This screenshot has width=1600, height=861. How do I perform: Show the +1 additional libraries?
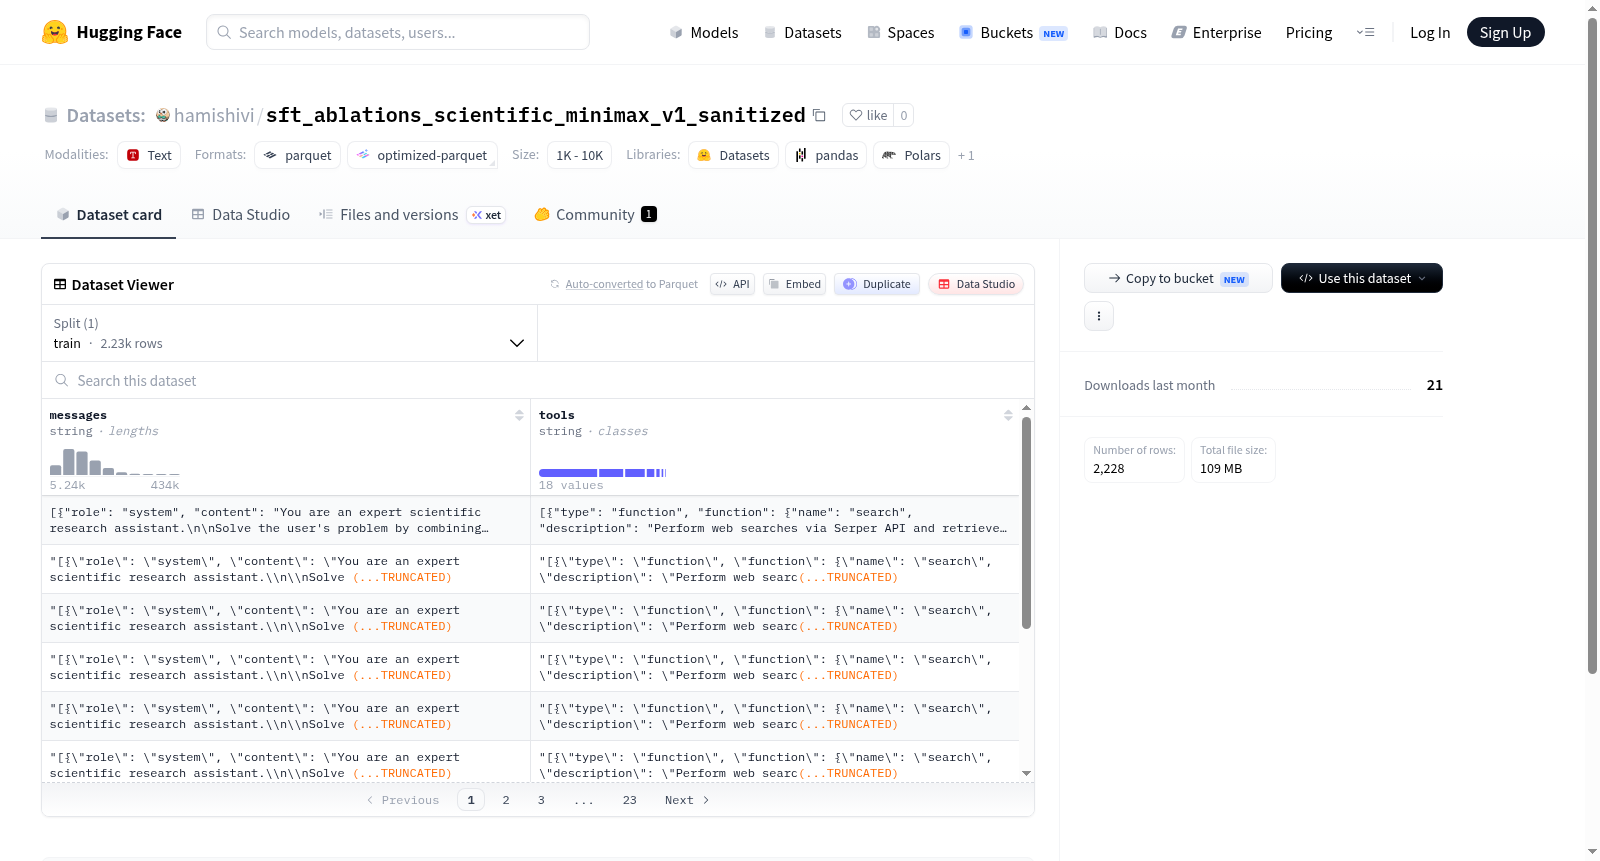point(966,155)
